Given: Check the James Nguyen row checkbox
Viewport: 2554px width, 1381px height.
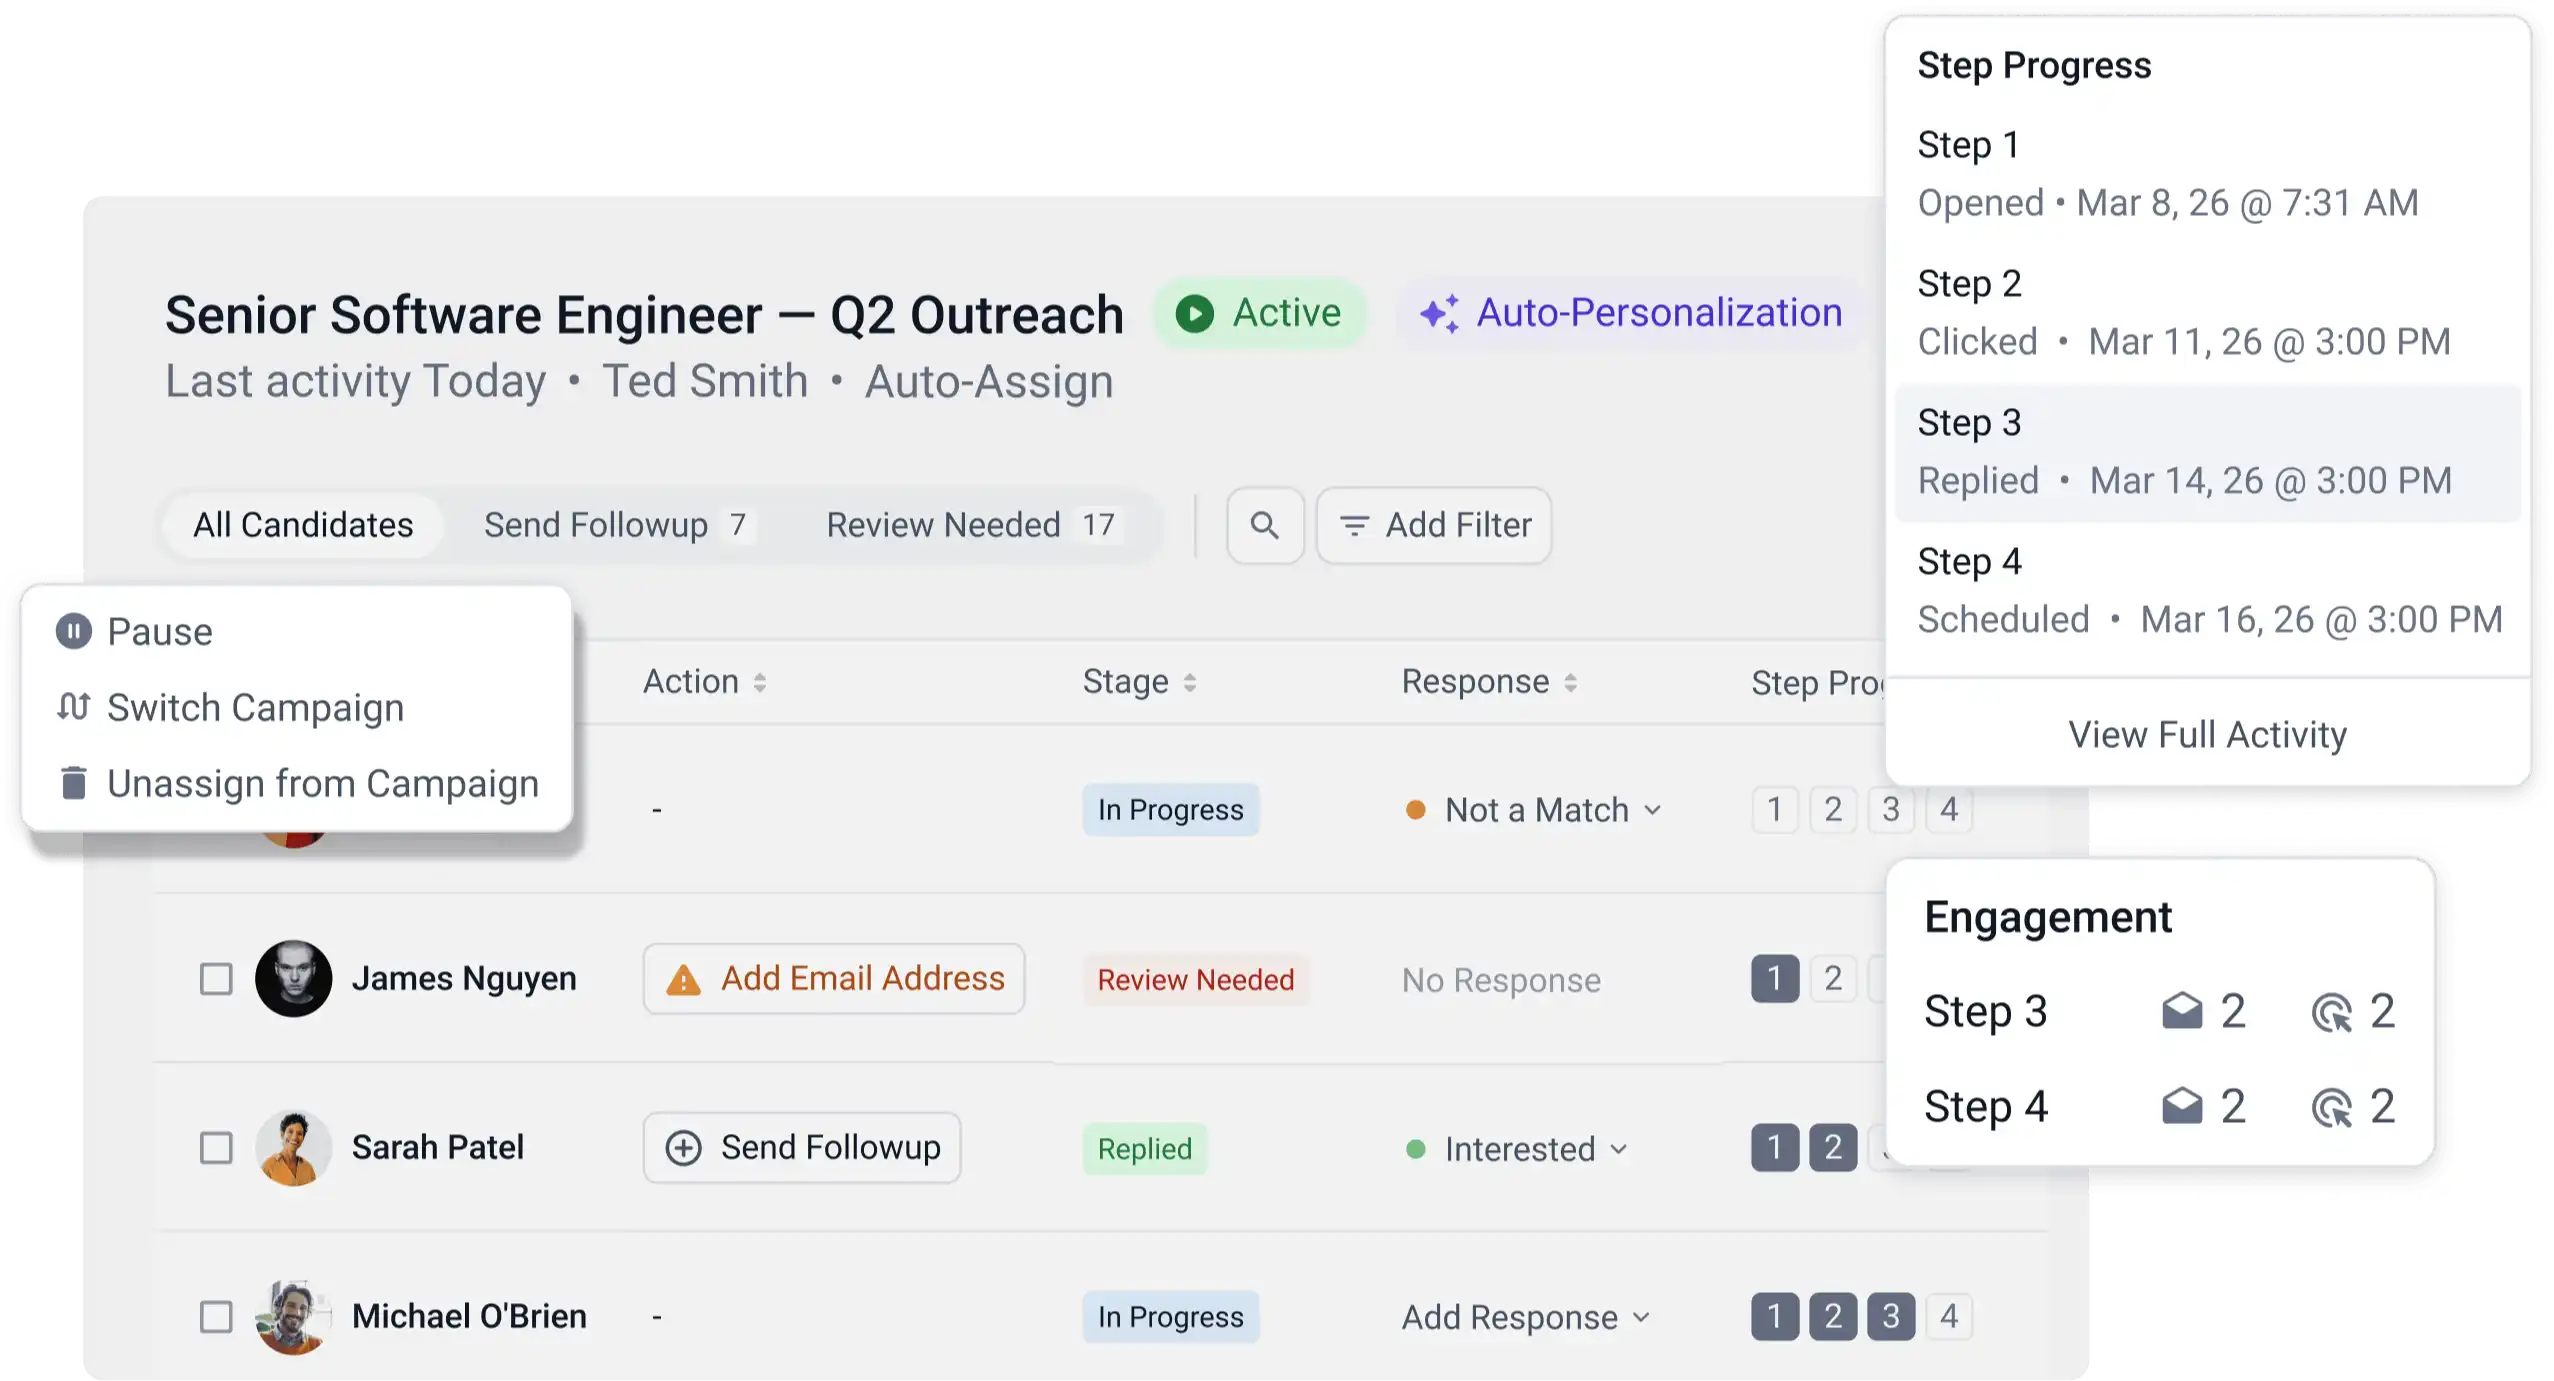Looking at the screenshot, I should (x=216, y=979).
